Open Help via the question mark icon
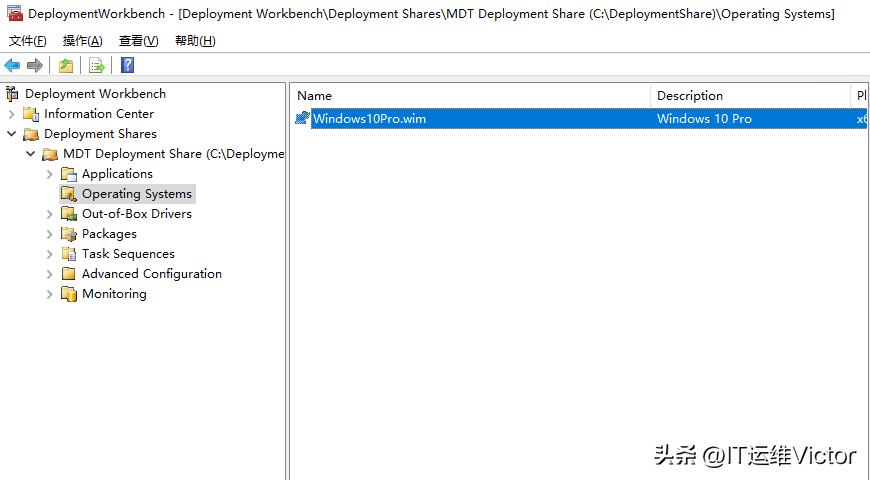 click(128, 65)
